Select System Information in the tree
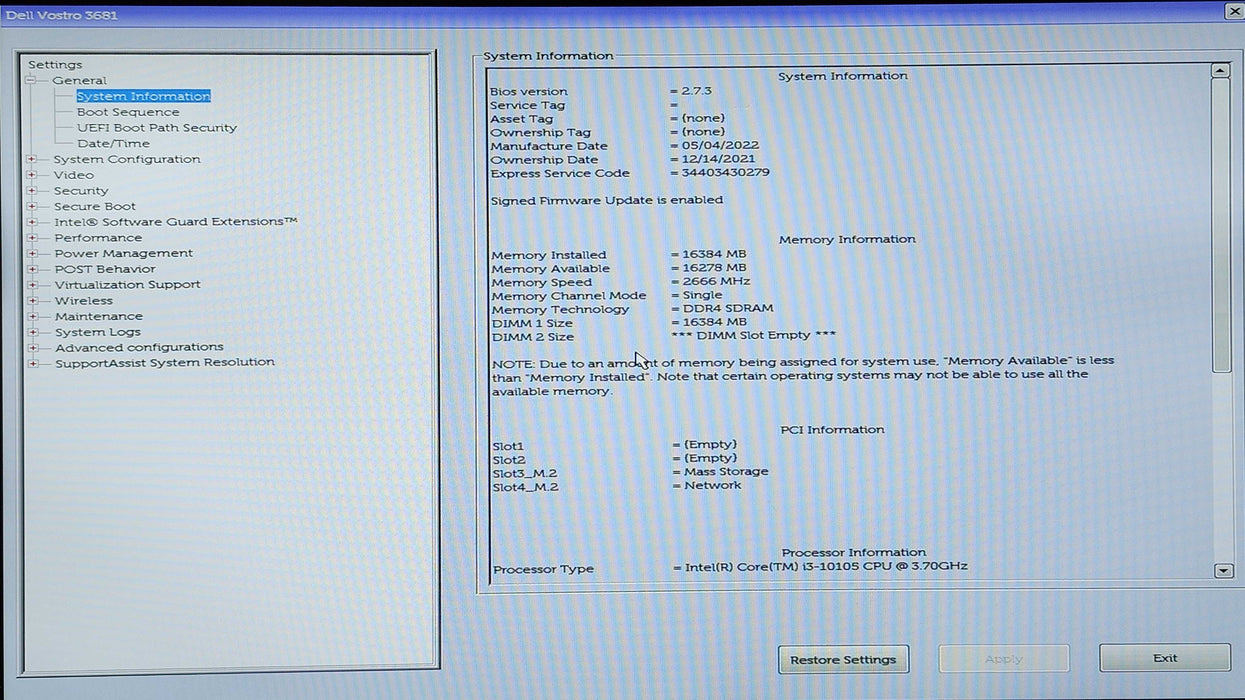The width and height of the screenshot is (1245, 700). pos(143,96)
